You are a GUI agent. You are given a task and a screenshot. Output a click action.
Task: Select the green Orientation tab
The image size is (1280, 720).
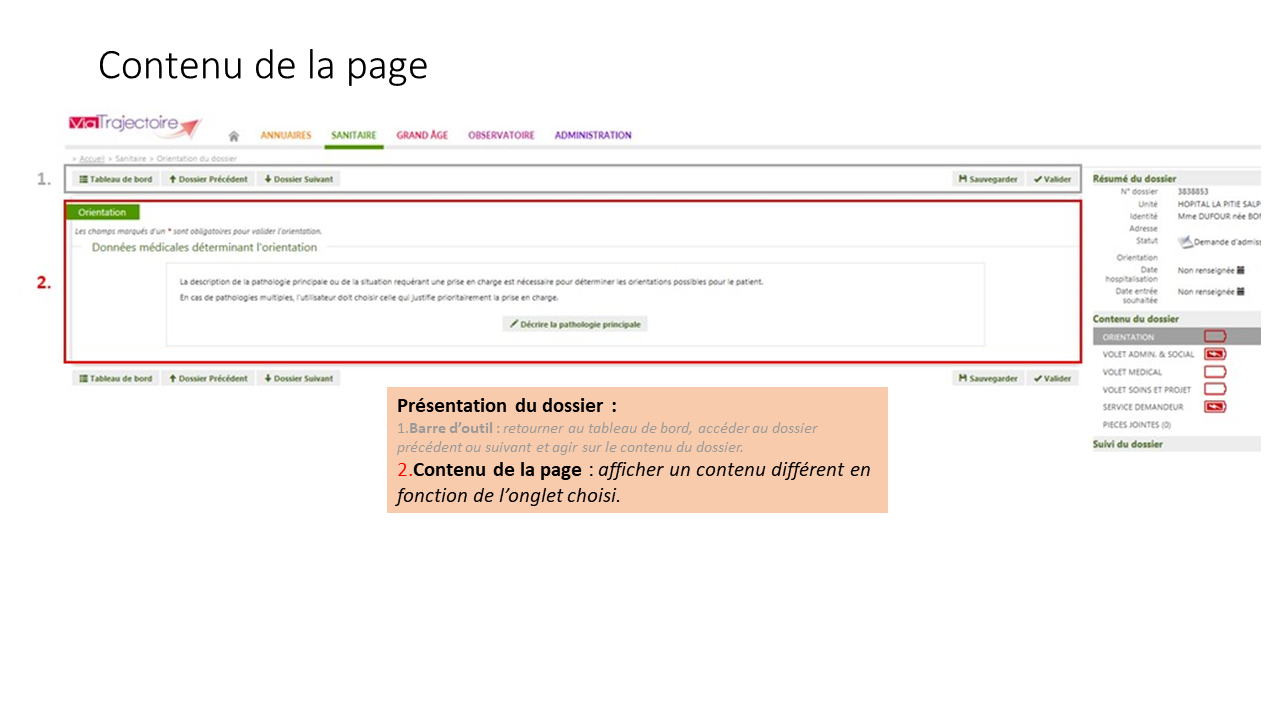click(x=102, y=212)
